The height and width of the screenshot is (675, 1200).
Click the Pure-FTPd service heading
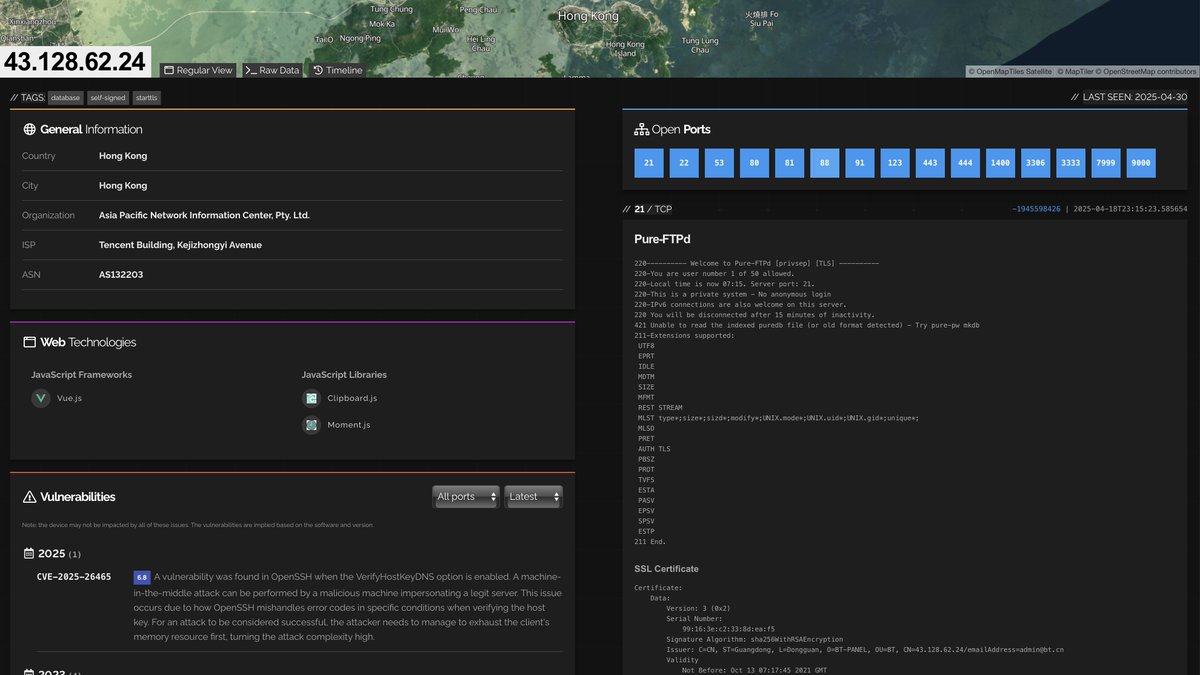662,239
